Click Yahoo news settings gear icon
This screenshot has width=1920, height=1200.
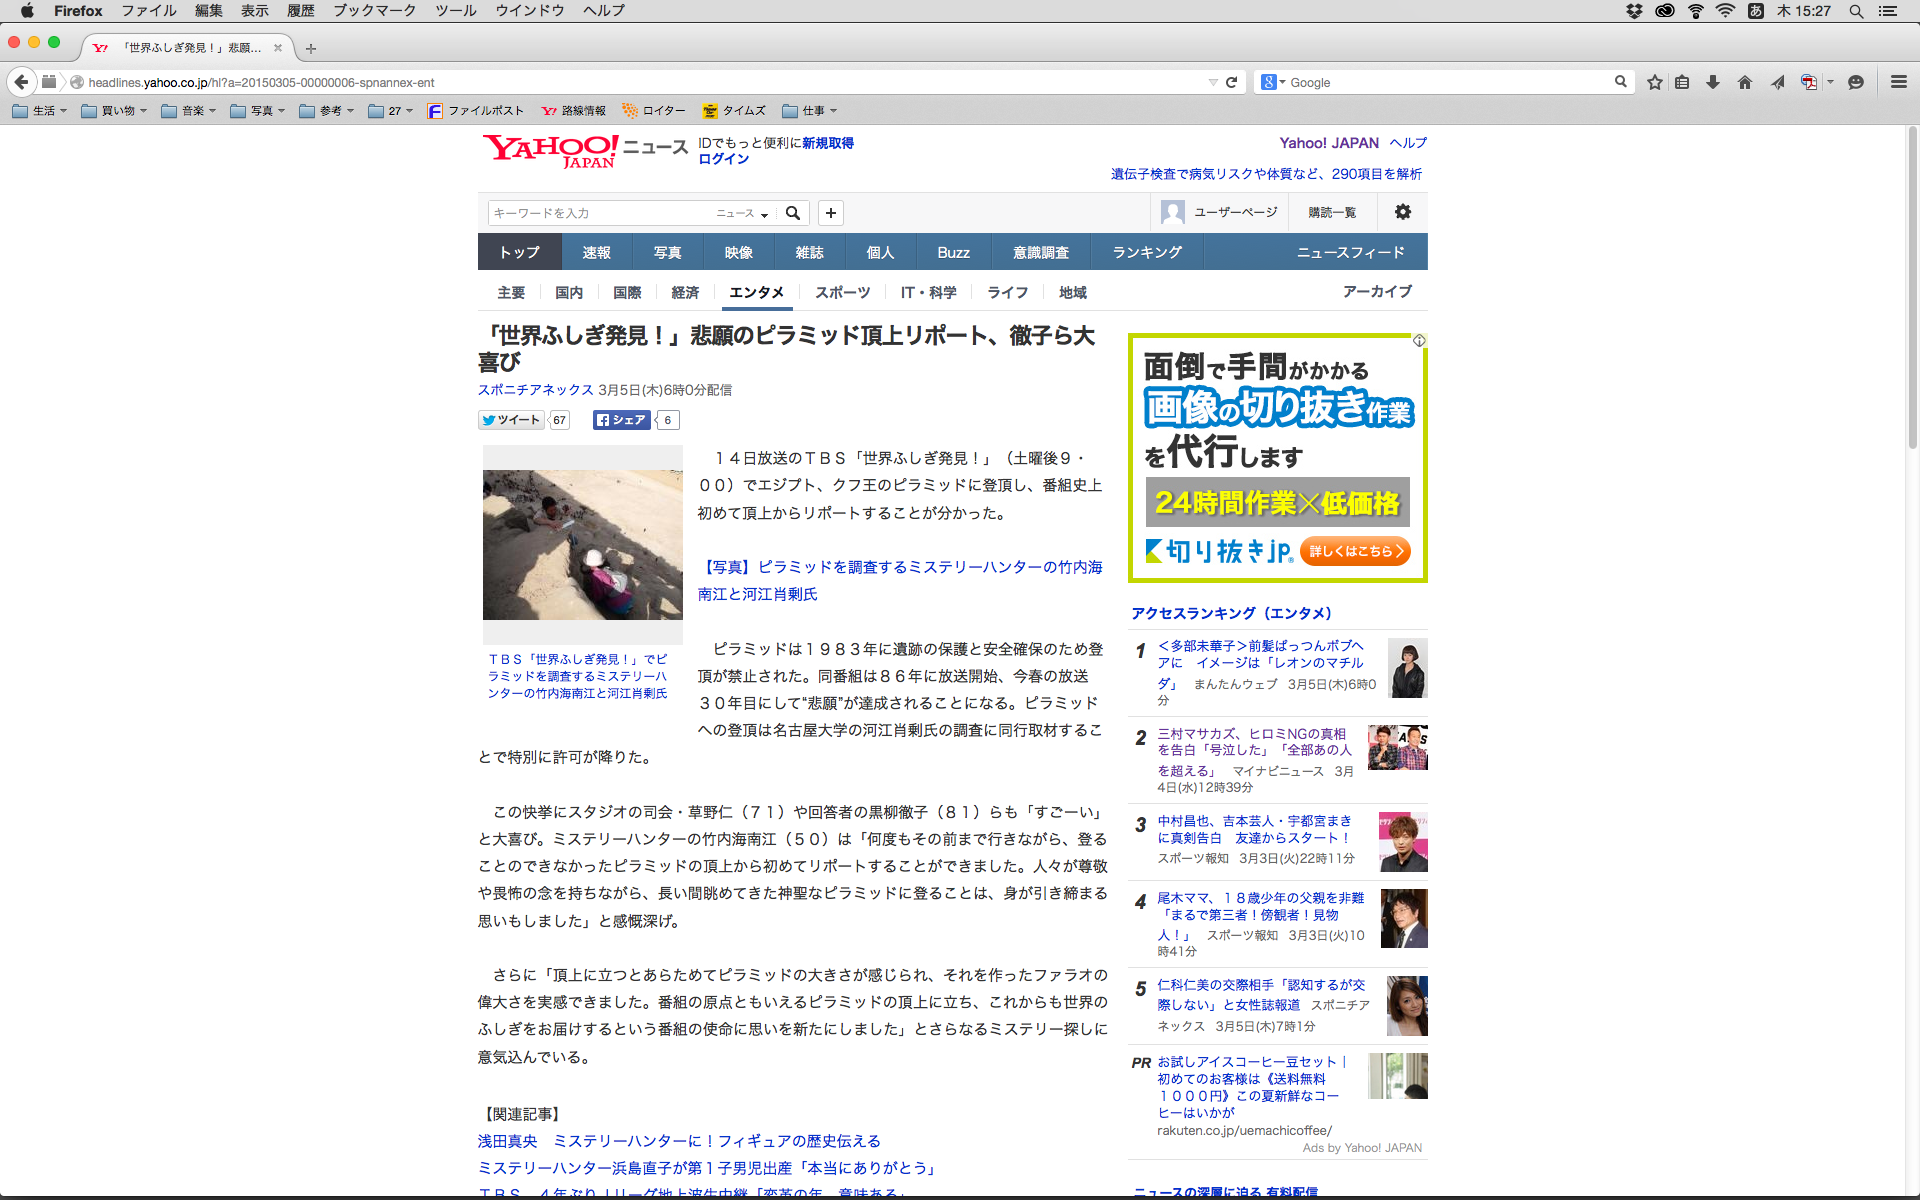[1403, 212]
